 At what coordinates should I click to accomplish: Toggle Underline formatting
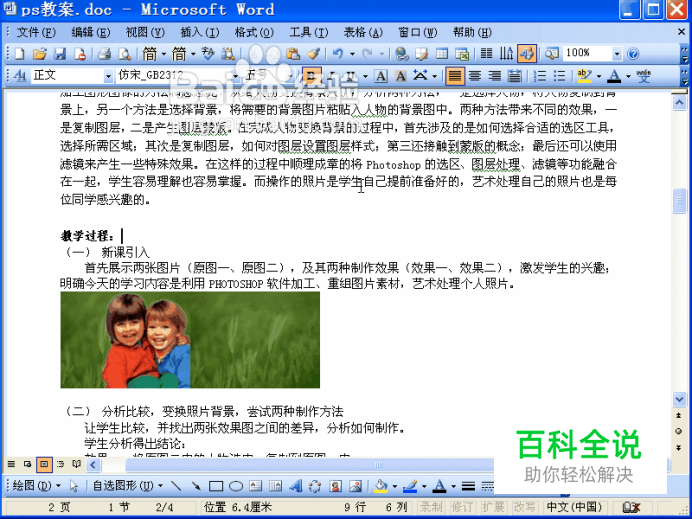(350, 76)
